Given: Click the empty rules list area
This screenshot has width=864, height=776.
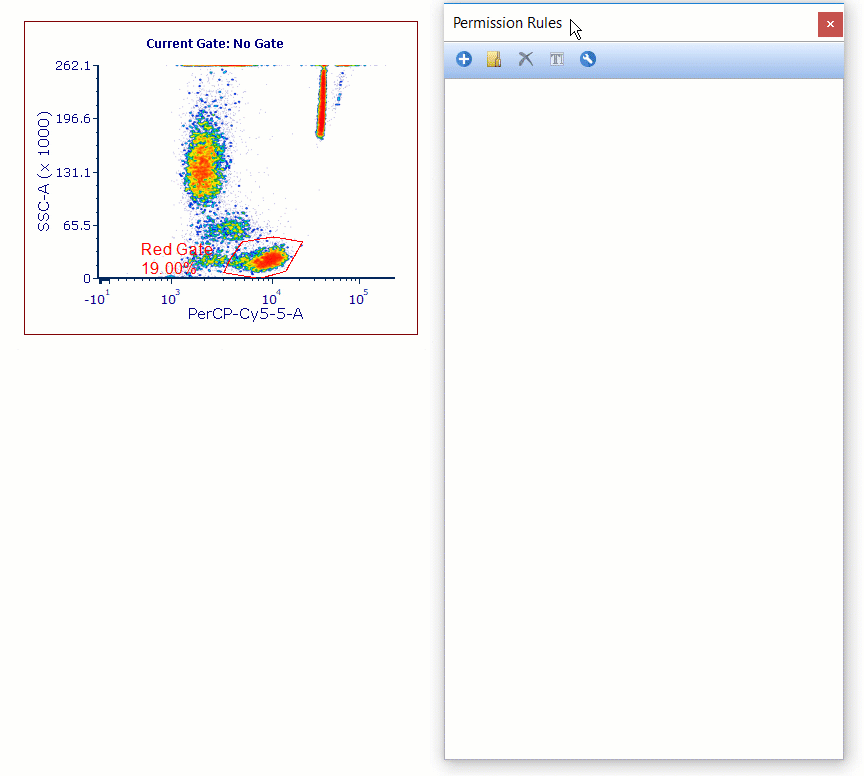Looking at the screenshot, I should click(x=643, y=400).
